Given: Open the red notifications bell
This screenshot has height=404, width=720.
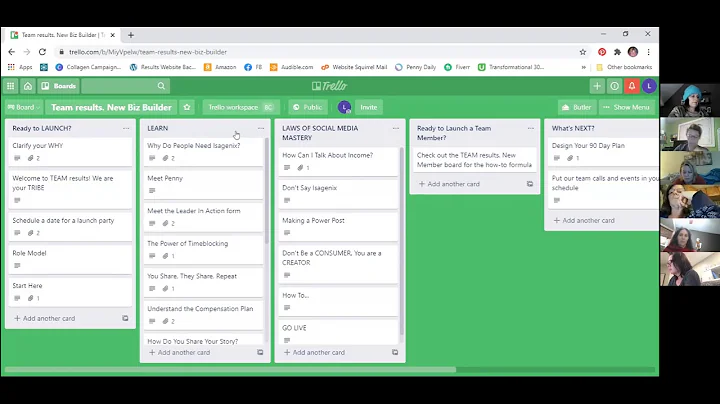Looking at the screenshot, I should [x=632, y=86].
